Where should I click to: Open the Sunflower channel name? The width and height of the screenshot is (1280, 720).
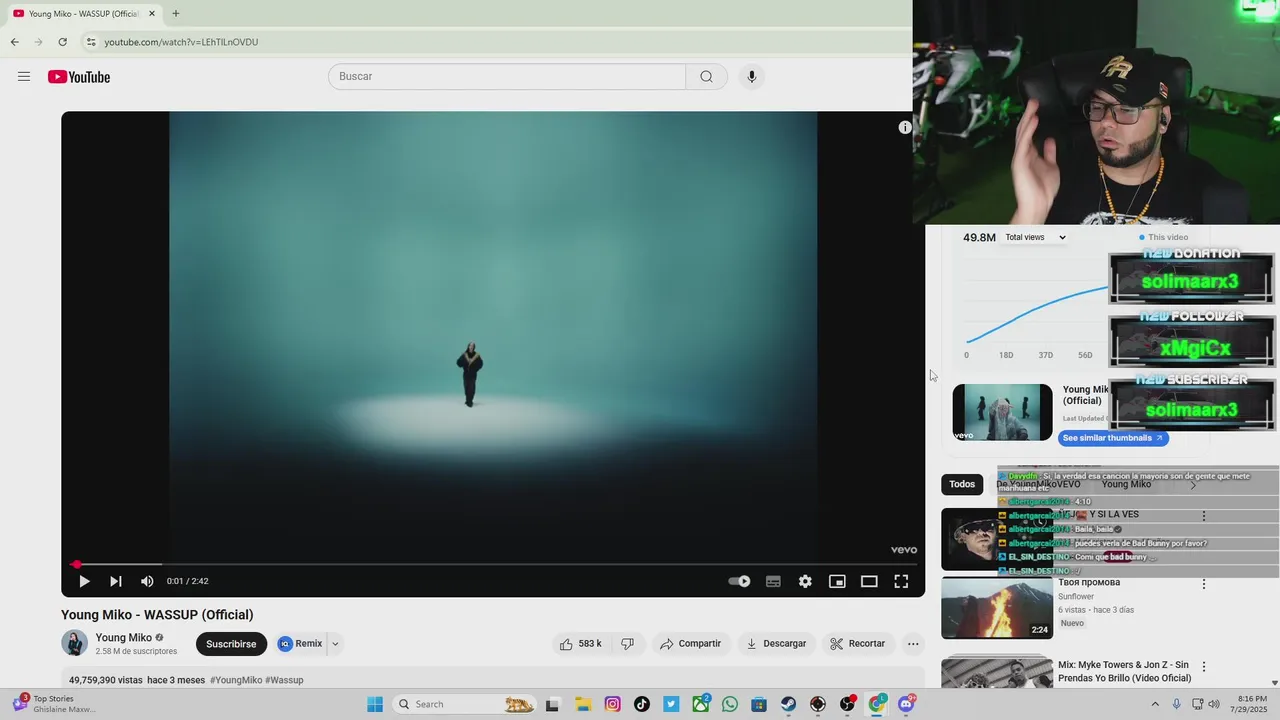coord(1076,596)
